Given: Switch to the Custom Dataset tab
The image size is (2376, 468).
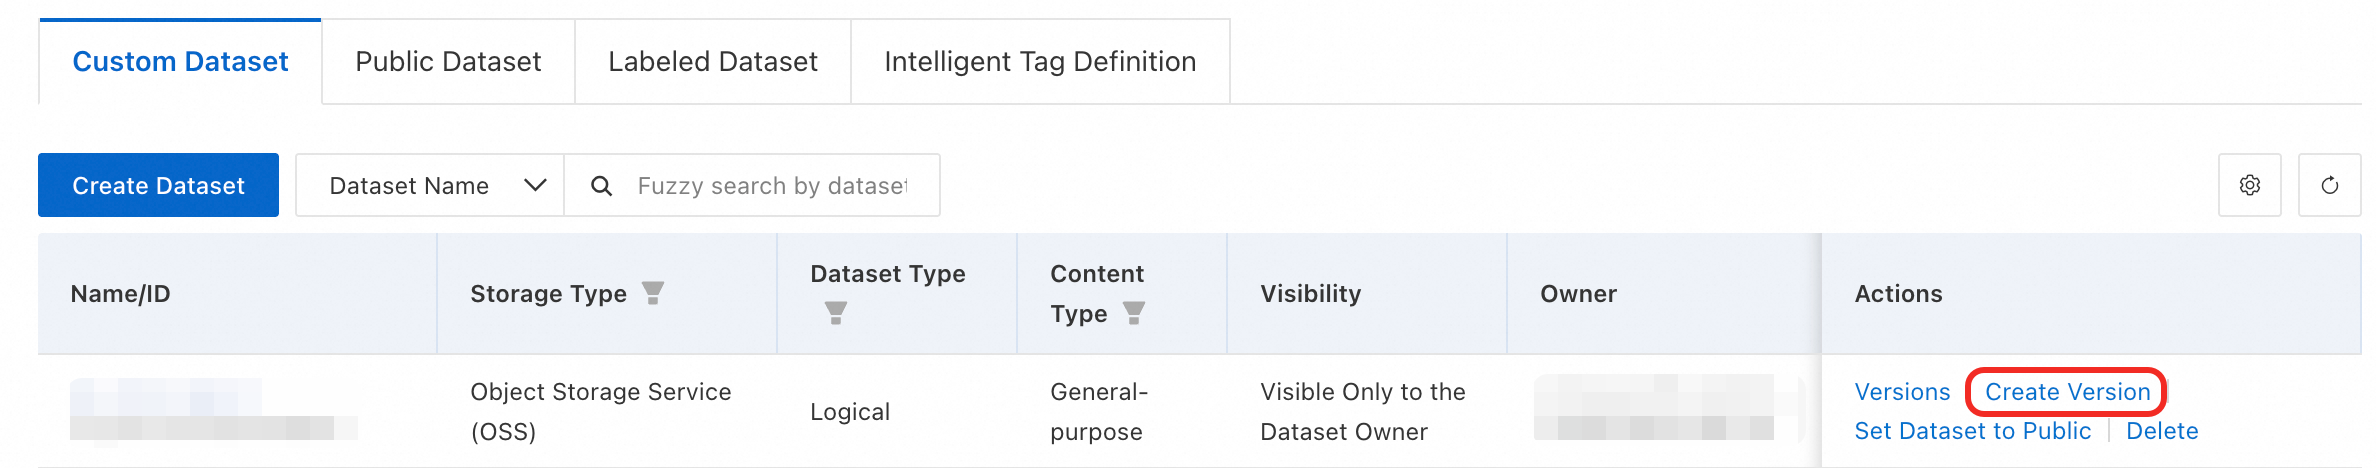Looking at the screenshot, I should click(180, 62).
